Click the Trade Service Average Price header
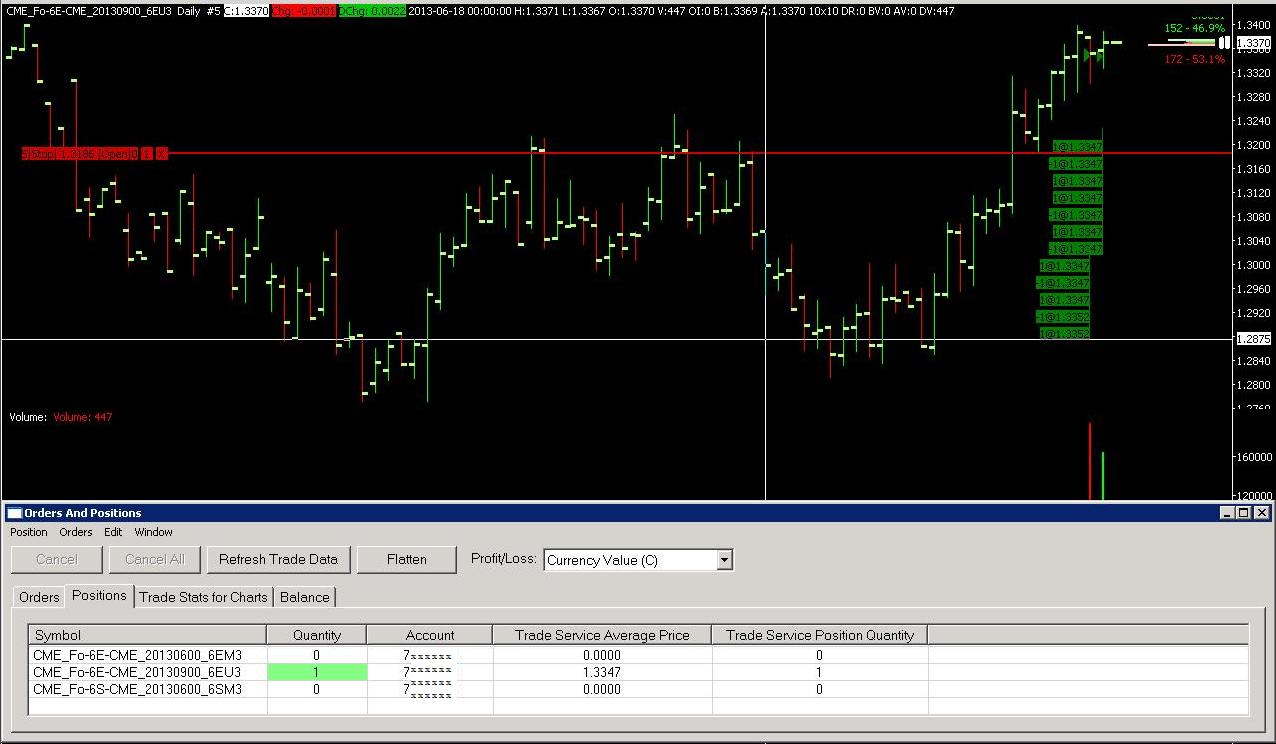Screen dimensions: 1276x744 point(602,635)
